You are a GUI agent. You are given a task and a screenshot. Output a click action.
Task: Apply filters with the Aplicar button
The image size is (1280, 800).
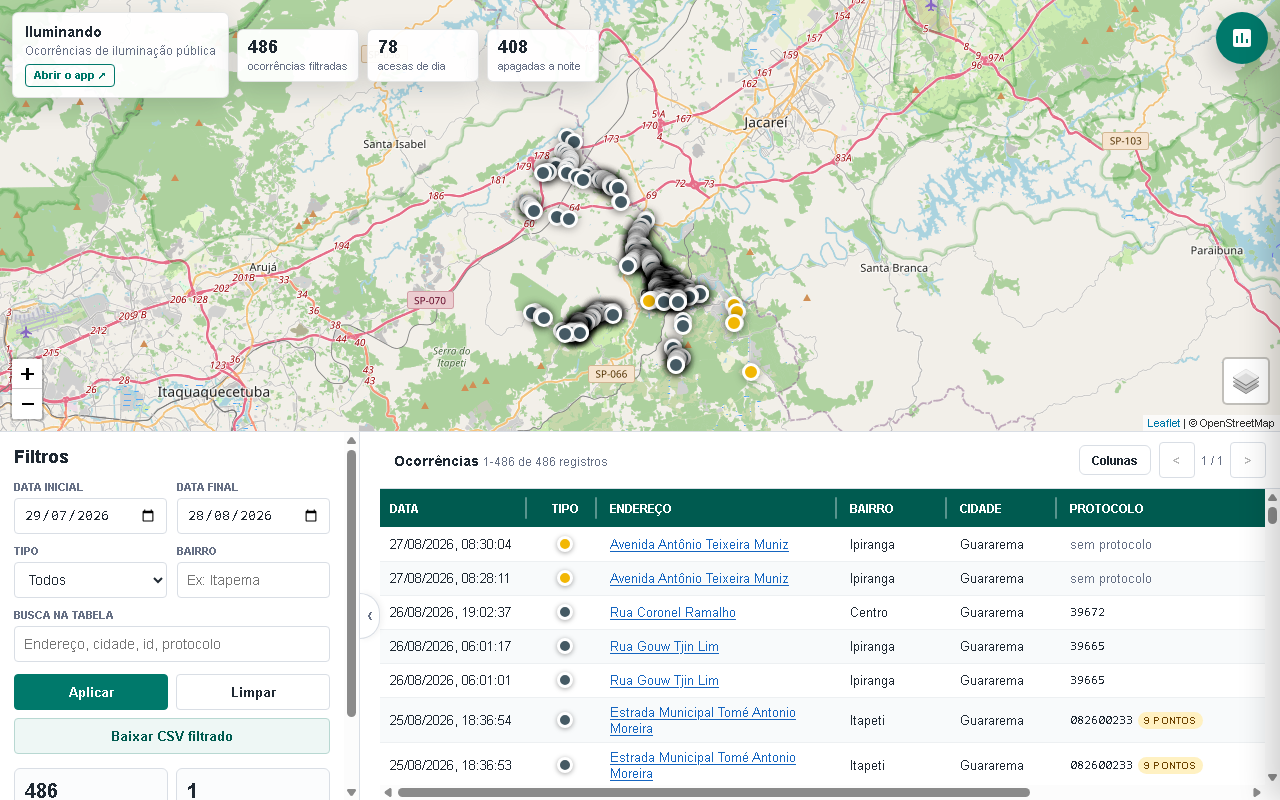pyautogui.click(x=91, y=692)
